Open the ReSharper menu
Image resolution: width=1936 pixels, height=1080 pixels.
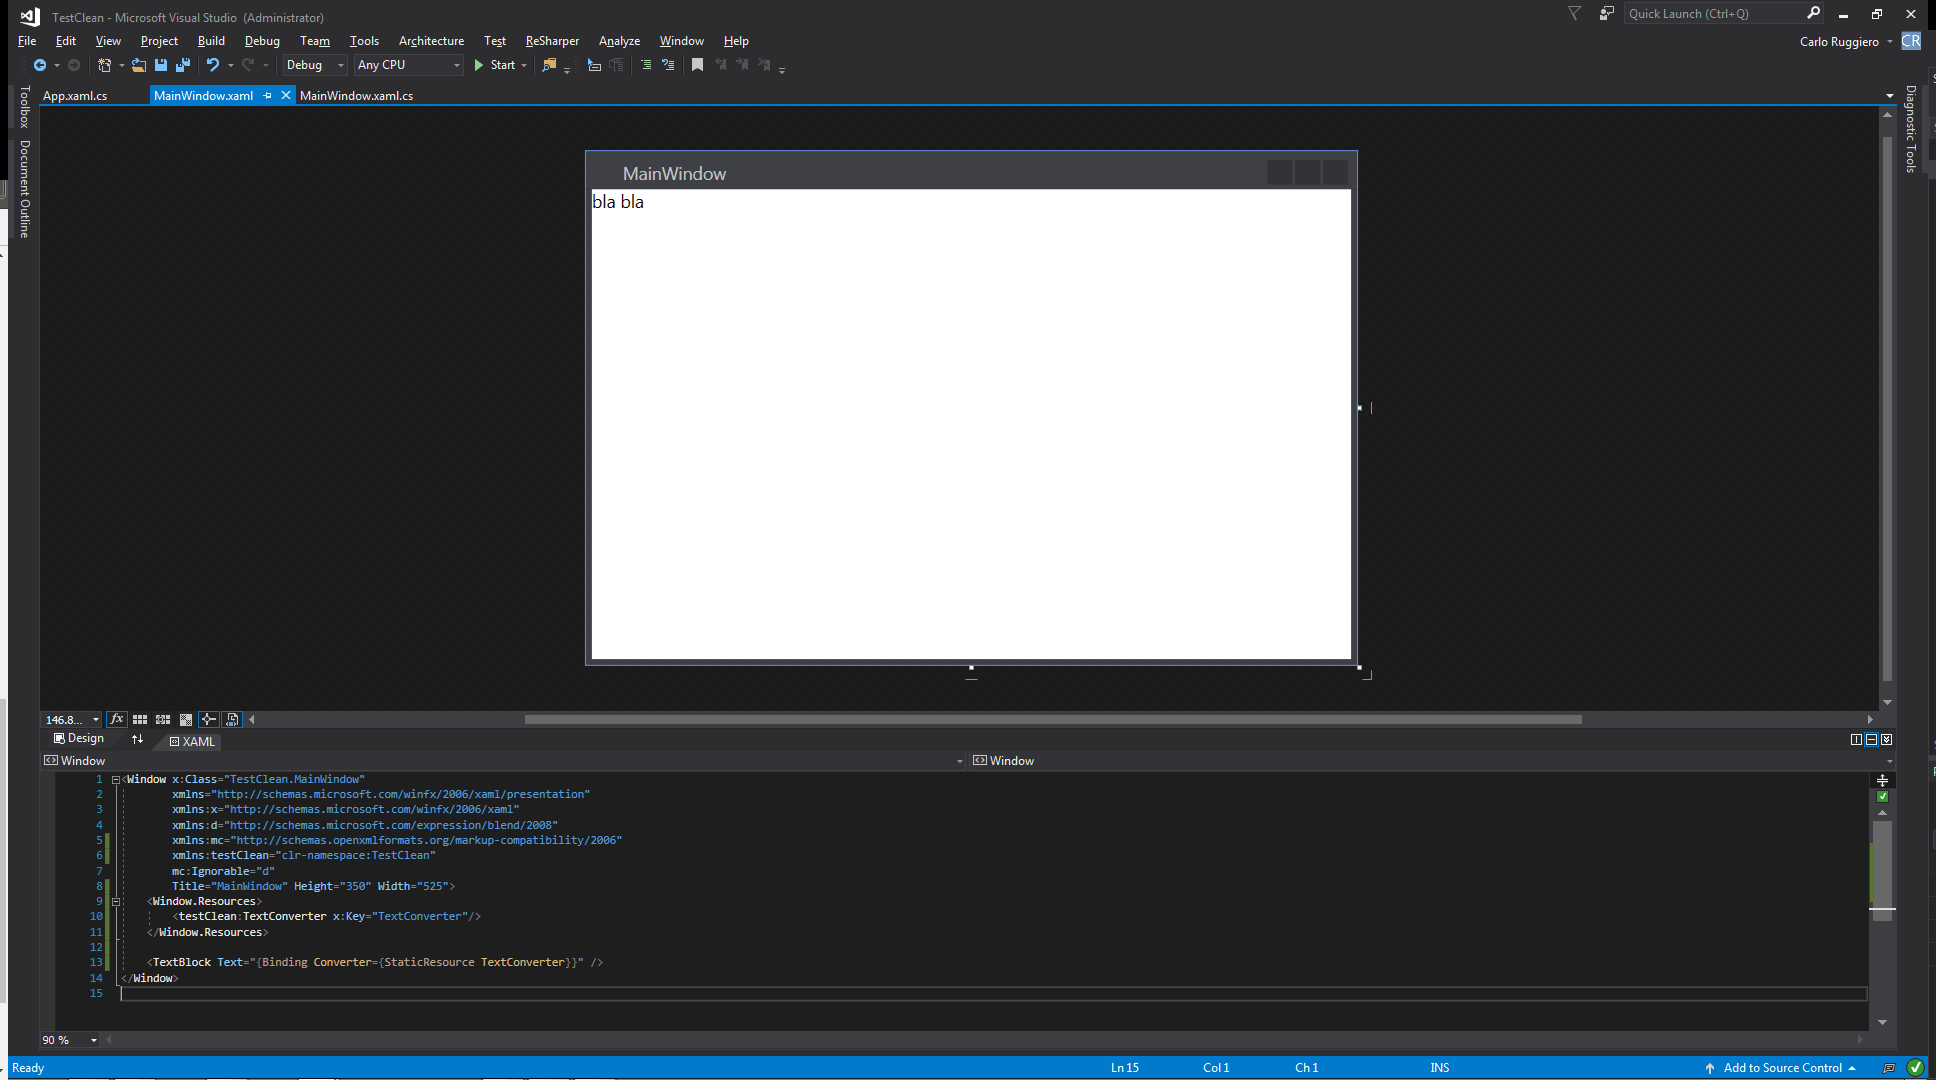click(x=552, y=41)
